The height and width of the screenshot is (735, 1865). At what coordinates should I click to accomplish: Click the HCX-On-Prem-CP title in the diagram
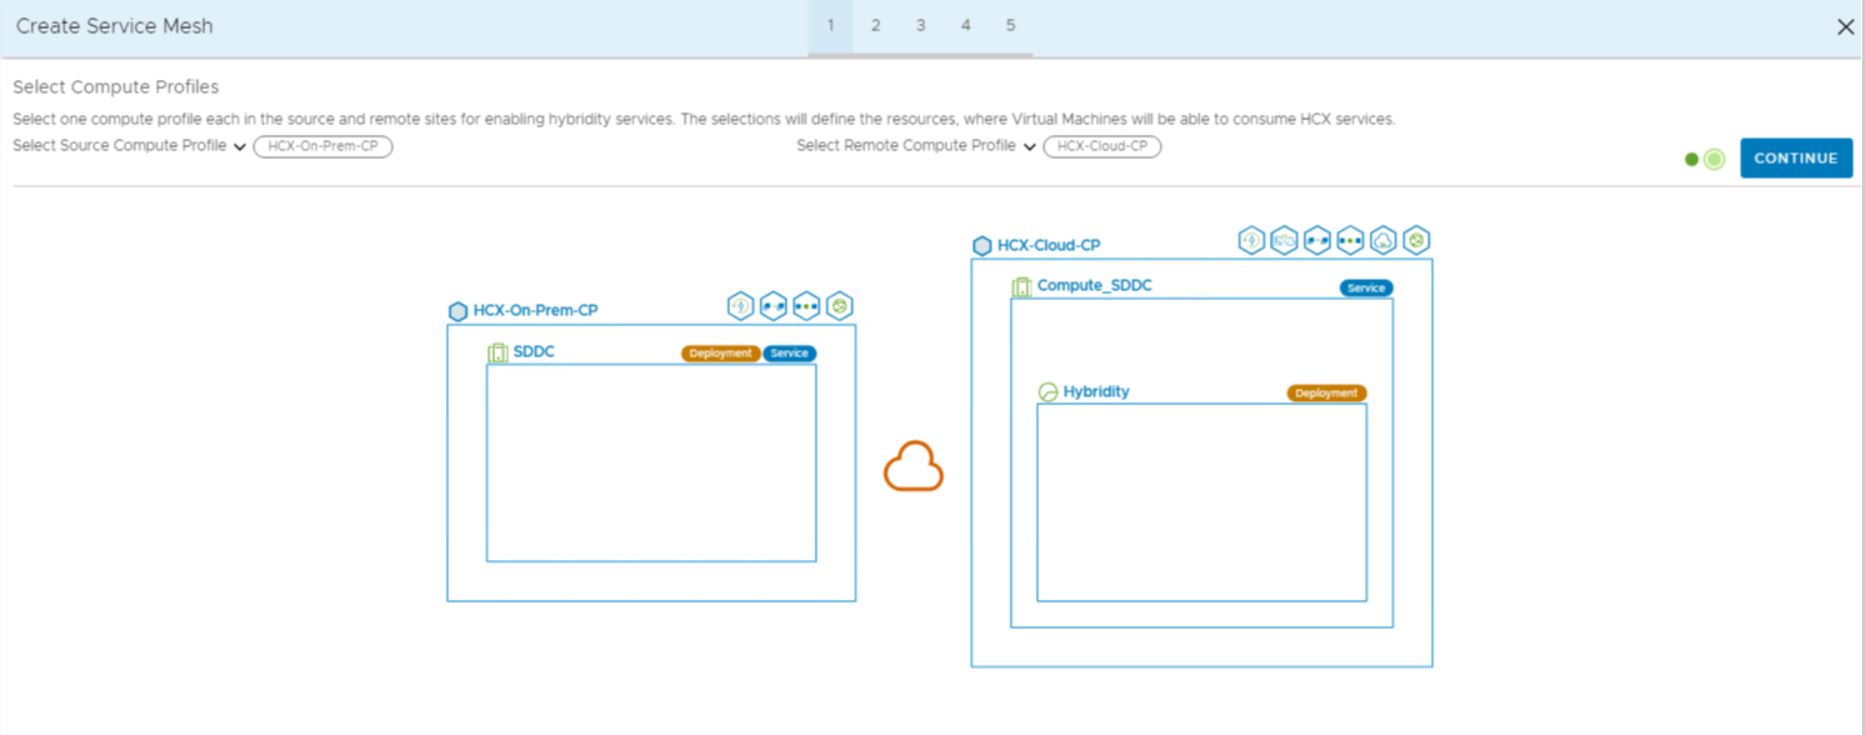click(x=535, y=310)
